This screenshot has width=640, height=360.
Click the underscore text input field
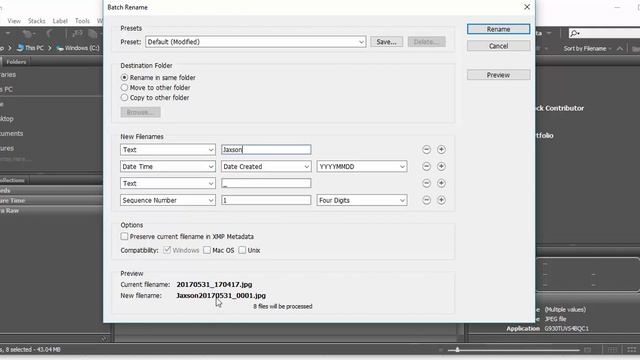point(266,183)
